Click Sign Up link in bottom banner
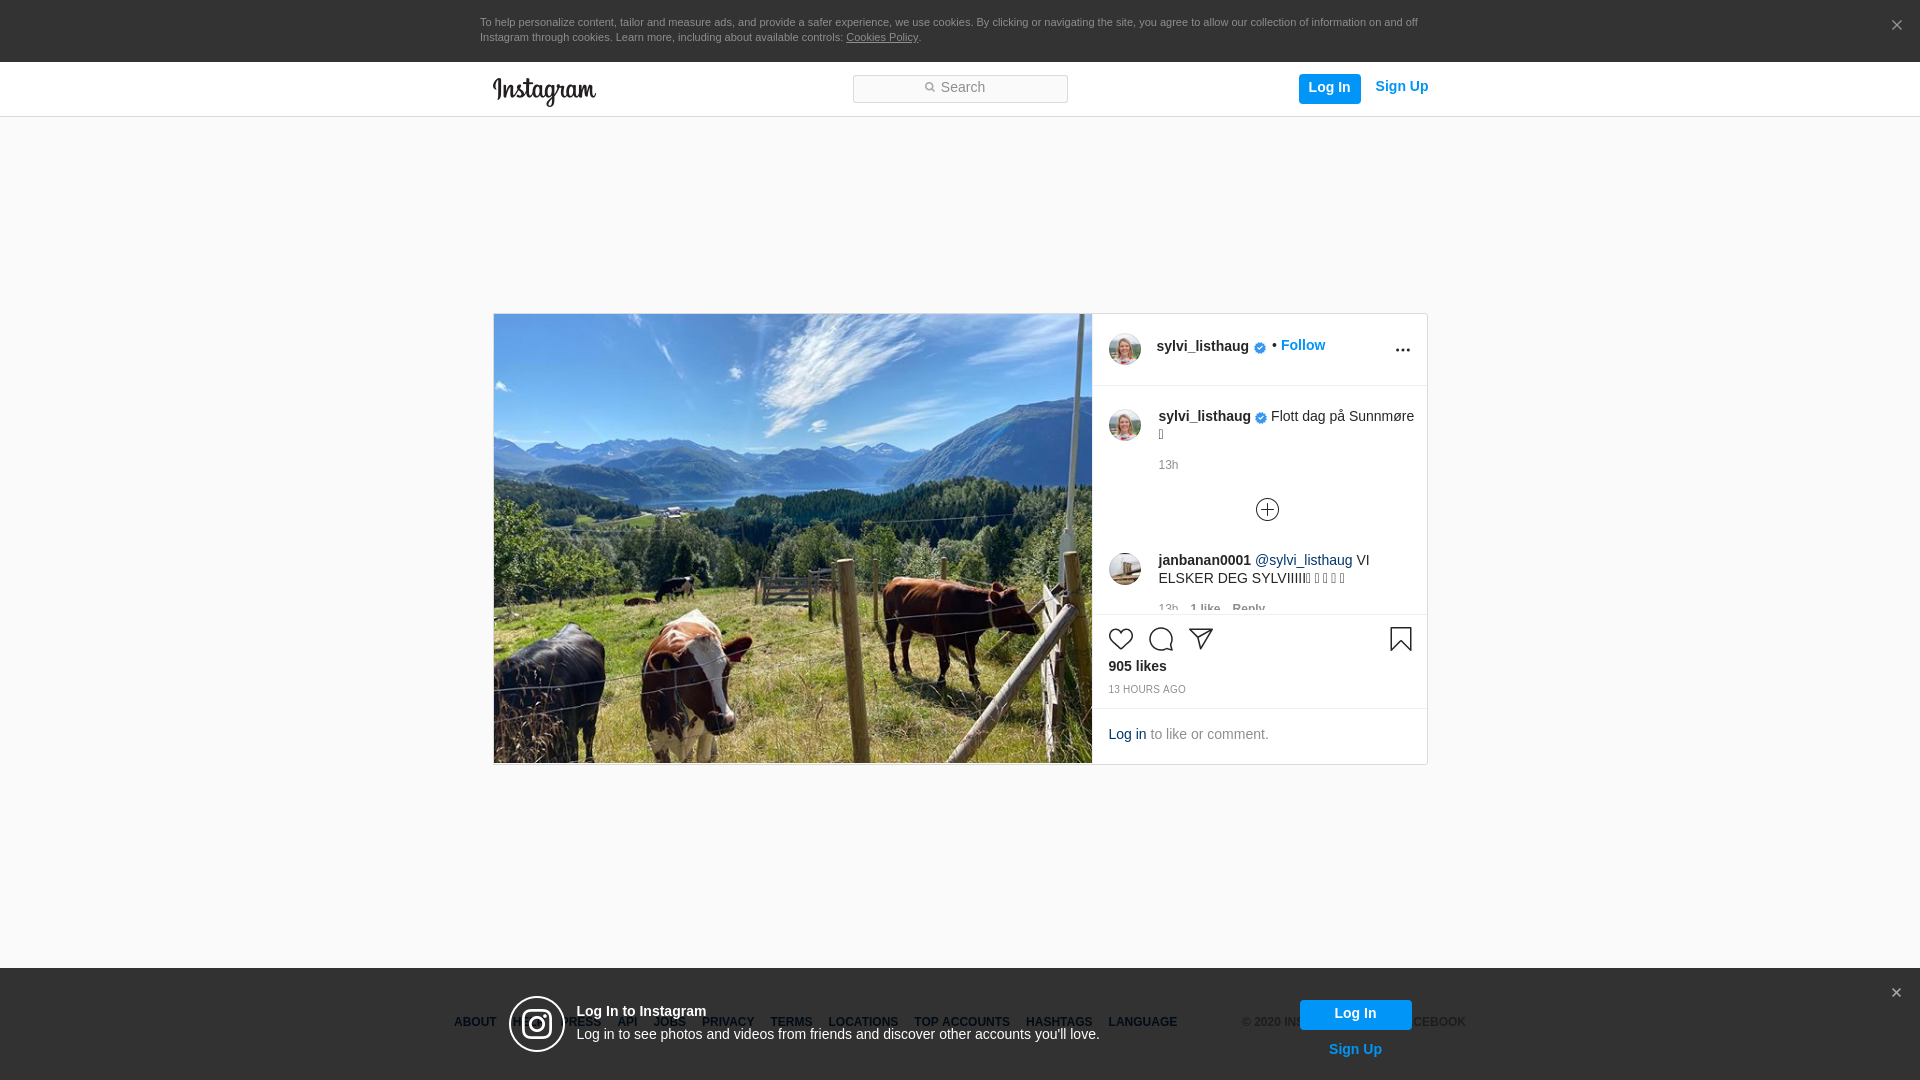This screenshot has width=1920, height=1080. [1355, 1049]
